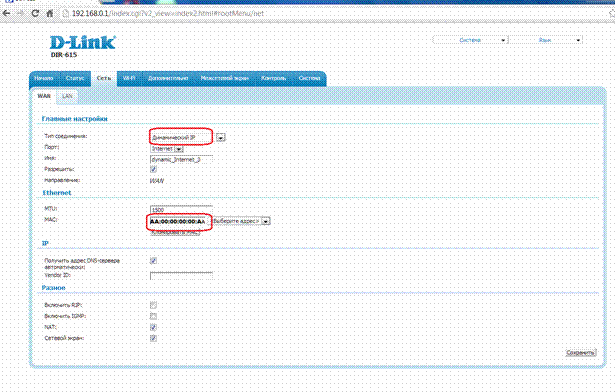Open the Межсетевой экран tab

point(224,78)
